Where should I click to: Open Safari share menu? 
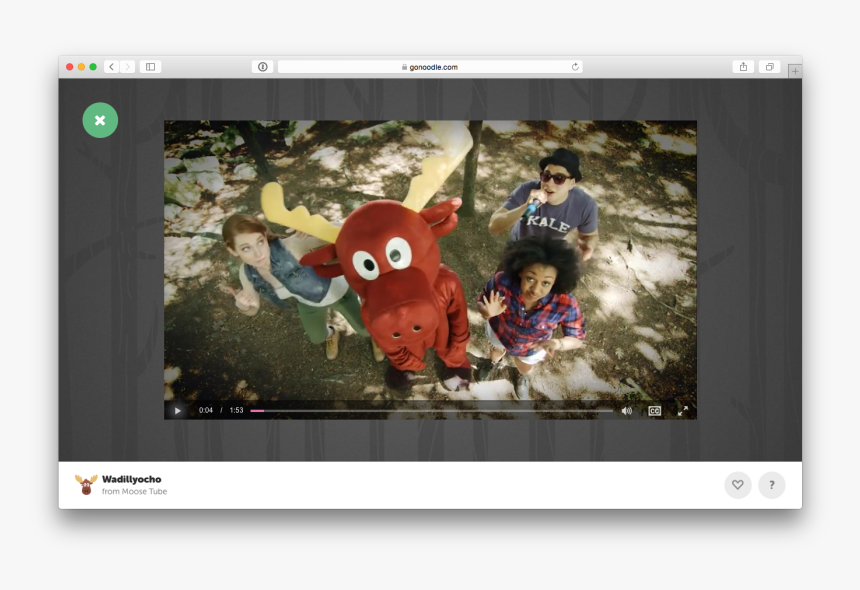tap(743, 67)
